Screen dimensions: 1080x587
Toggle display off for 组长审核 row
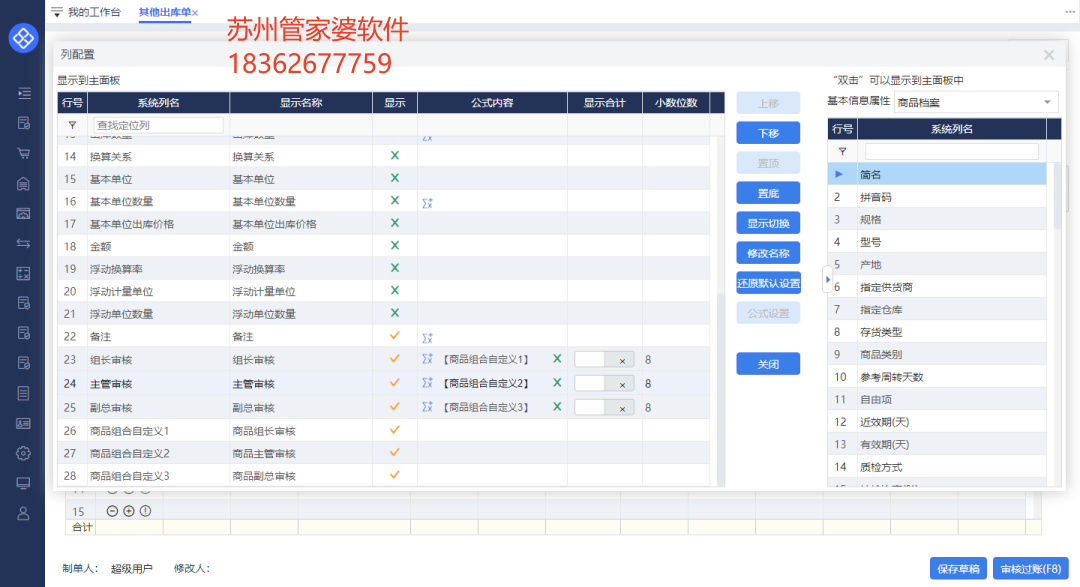tap(395, 359)
